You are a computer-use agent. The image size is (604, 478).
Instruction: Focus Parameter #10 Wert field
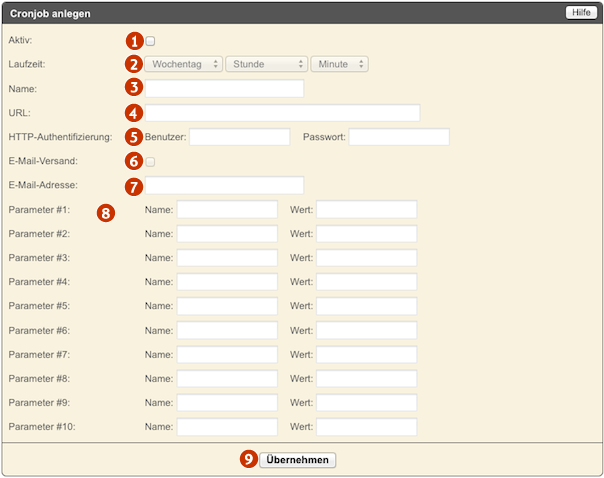[367, 427]
